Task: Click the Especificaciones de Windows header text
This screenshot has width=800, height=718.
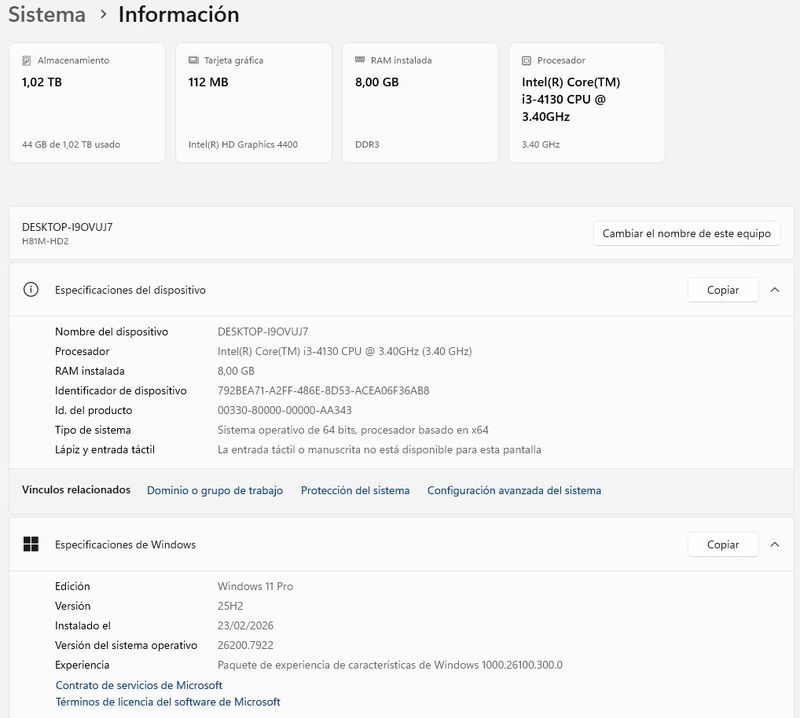Action: click(125, 544)
